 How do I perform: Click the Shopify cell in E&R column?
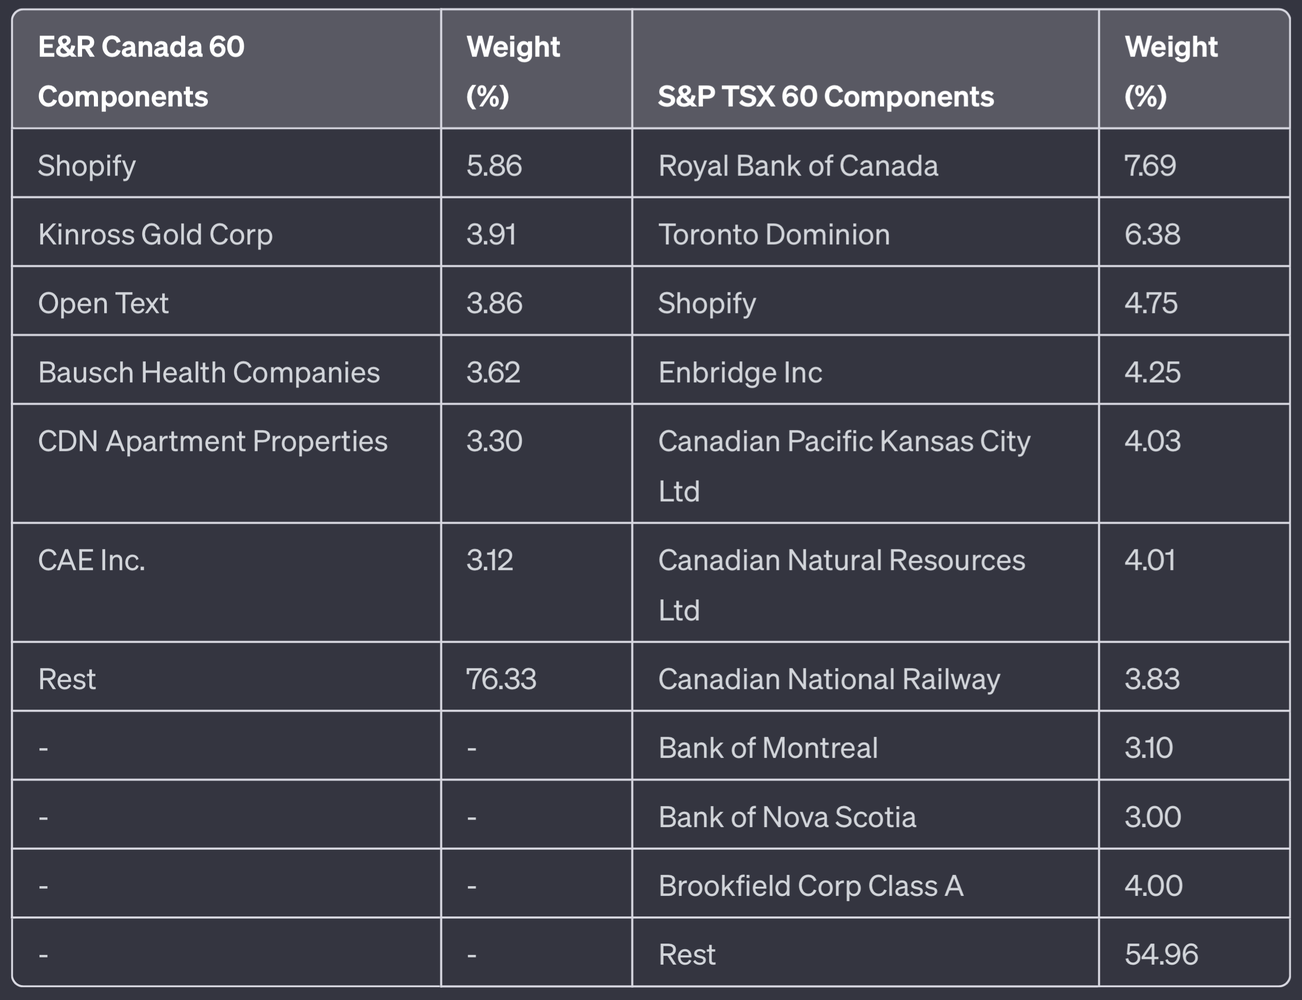(x=87, y=165)
